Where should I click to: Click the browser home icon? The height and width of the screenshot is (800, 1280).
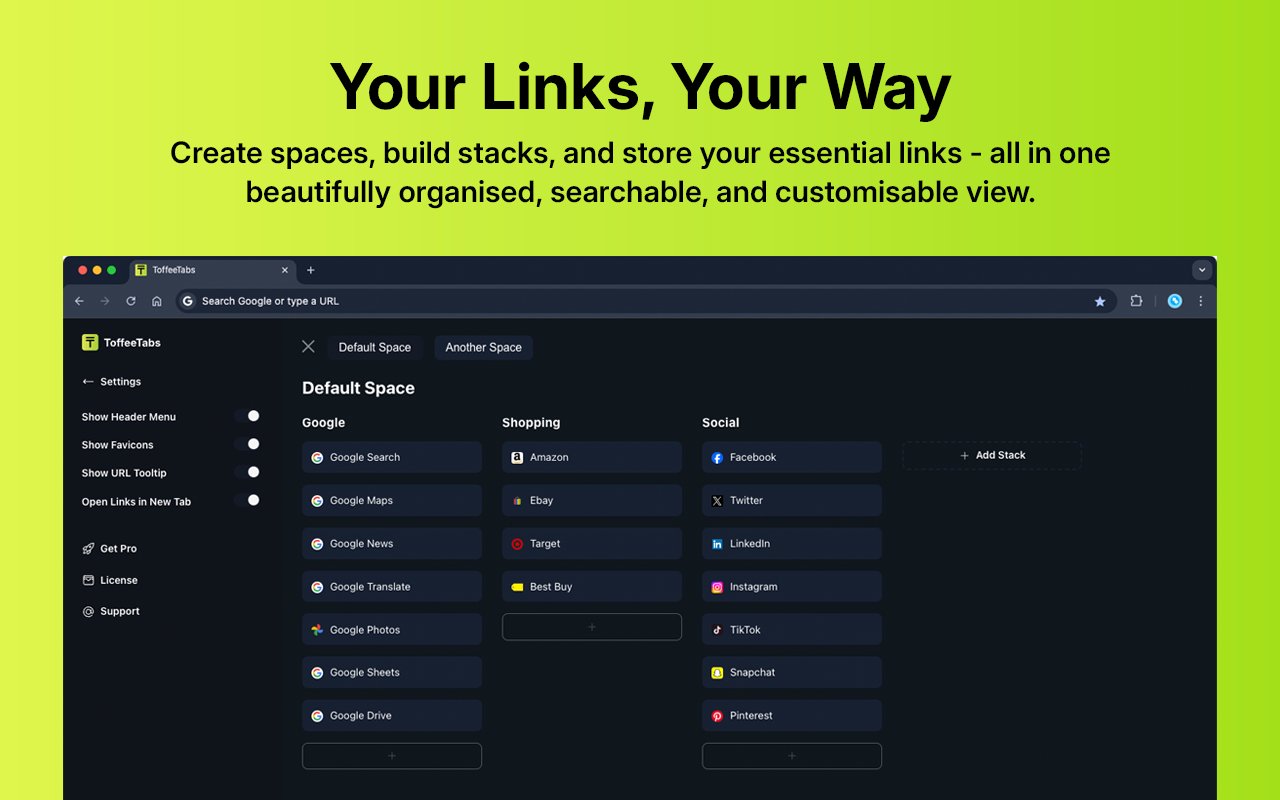click(x=157, y=301)
